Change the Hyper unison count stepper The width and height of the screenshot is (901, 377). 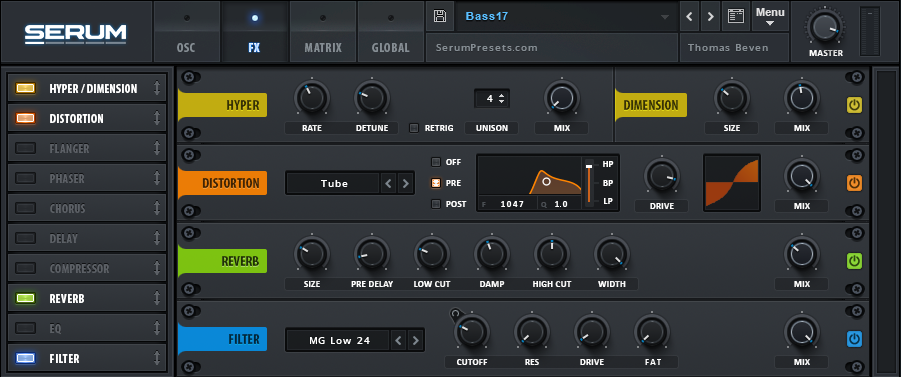502,98
